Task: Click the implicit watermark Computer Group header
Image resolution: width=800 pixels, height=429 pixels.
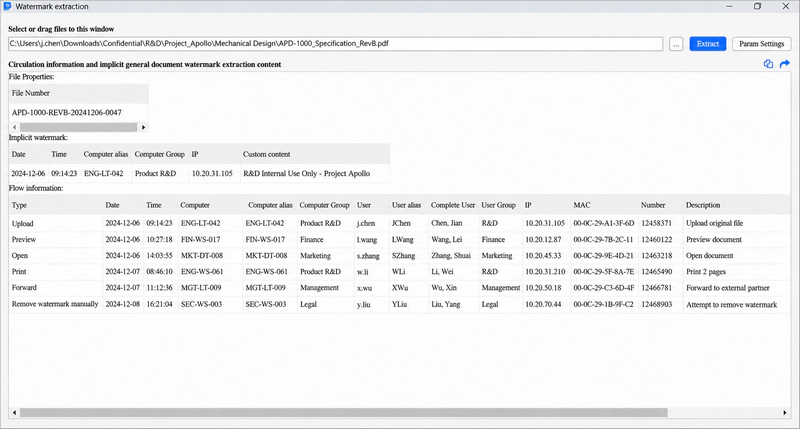Action: tap(159, 154)
